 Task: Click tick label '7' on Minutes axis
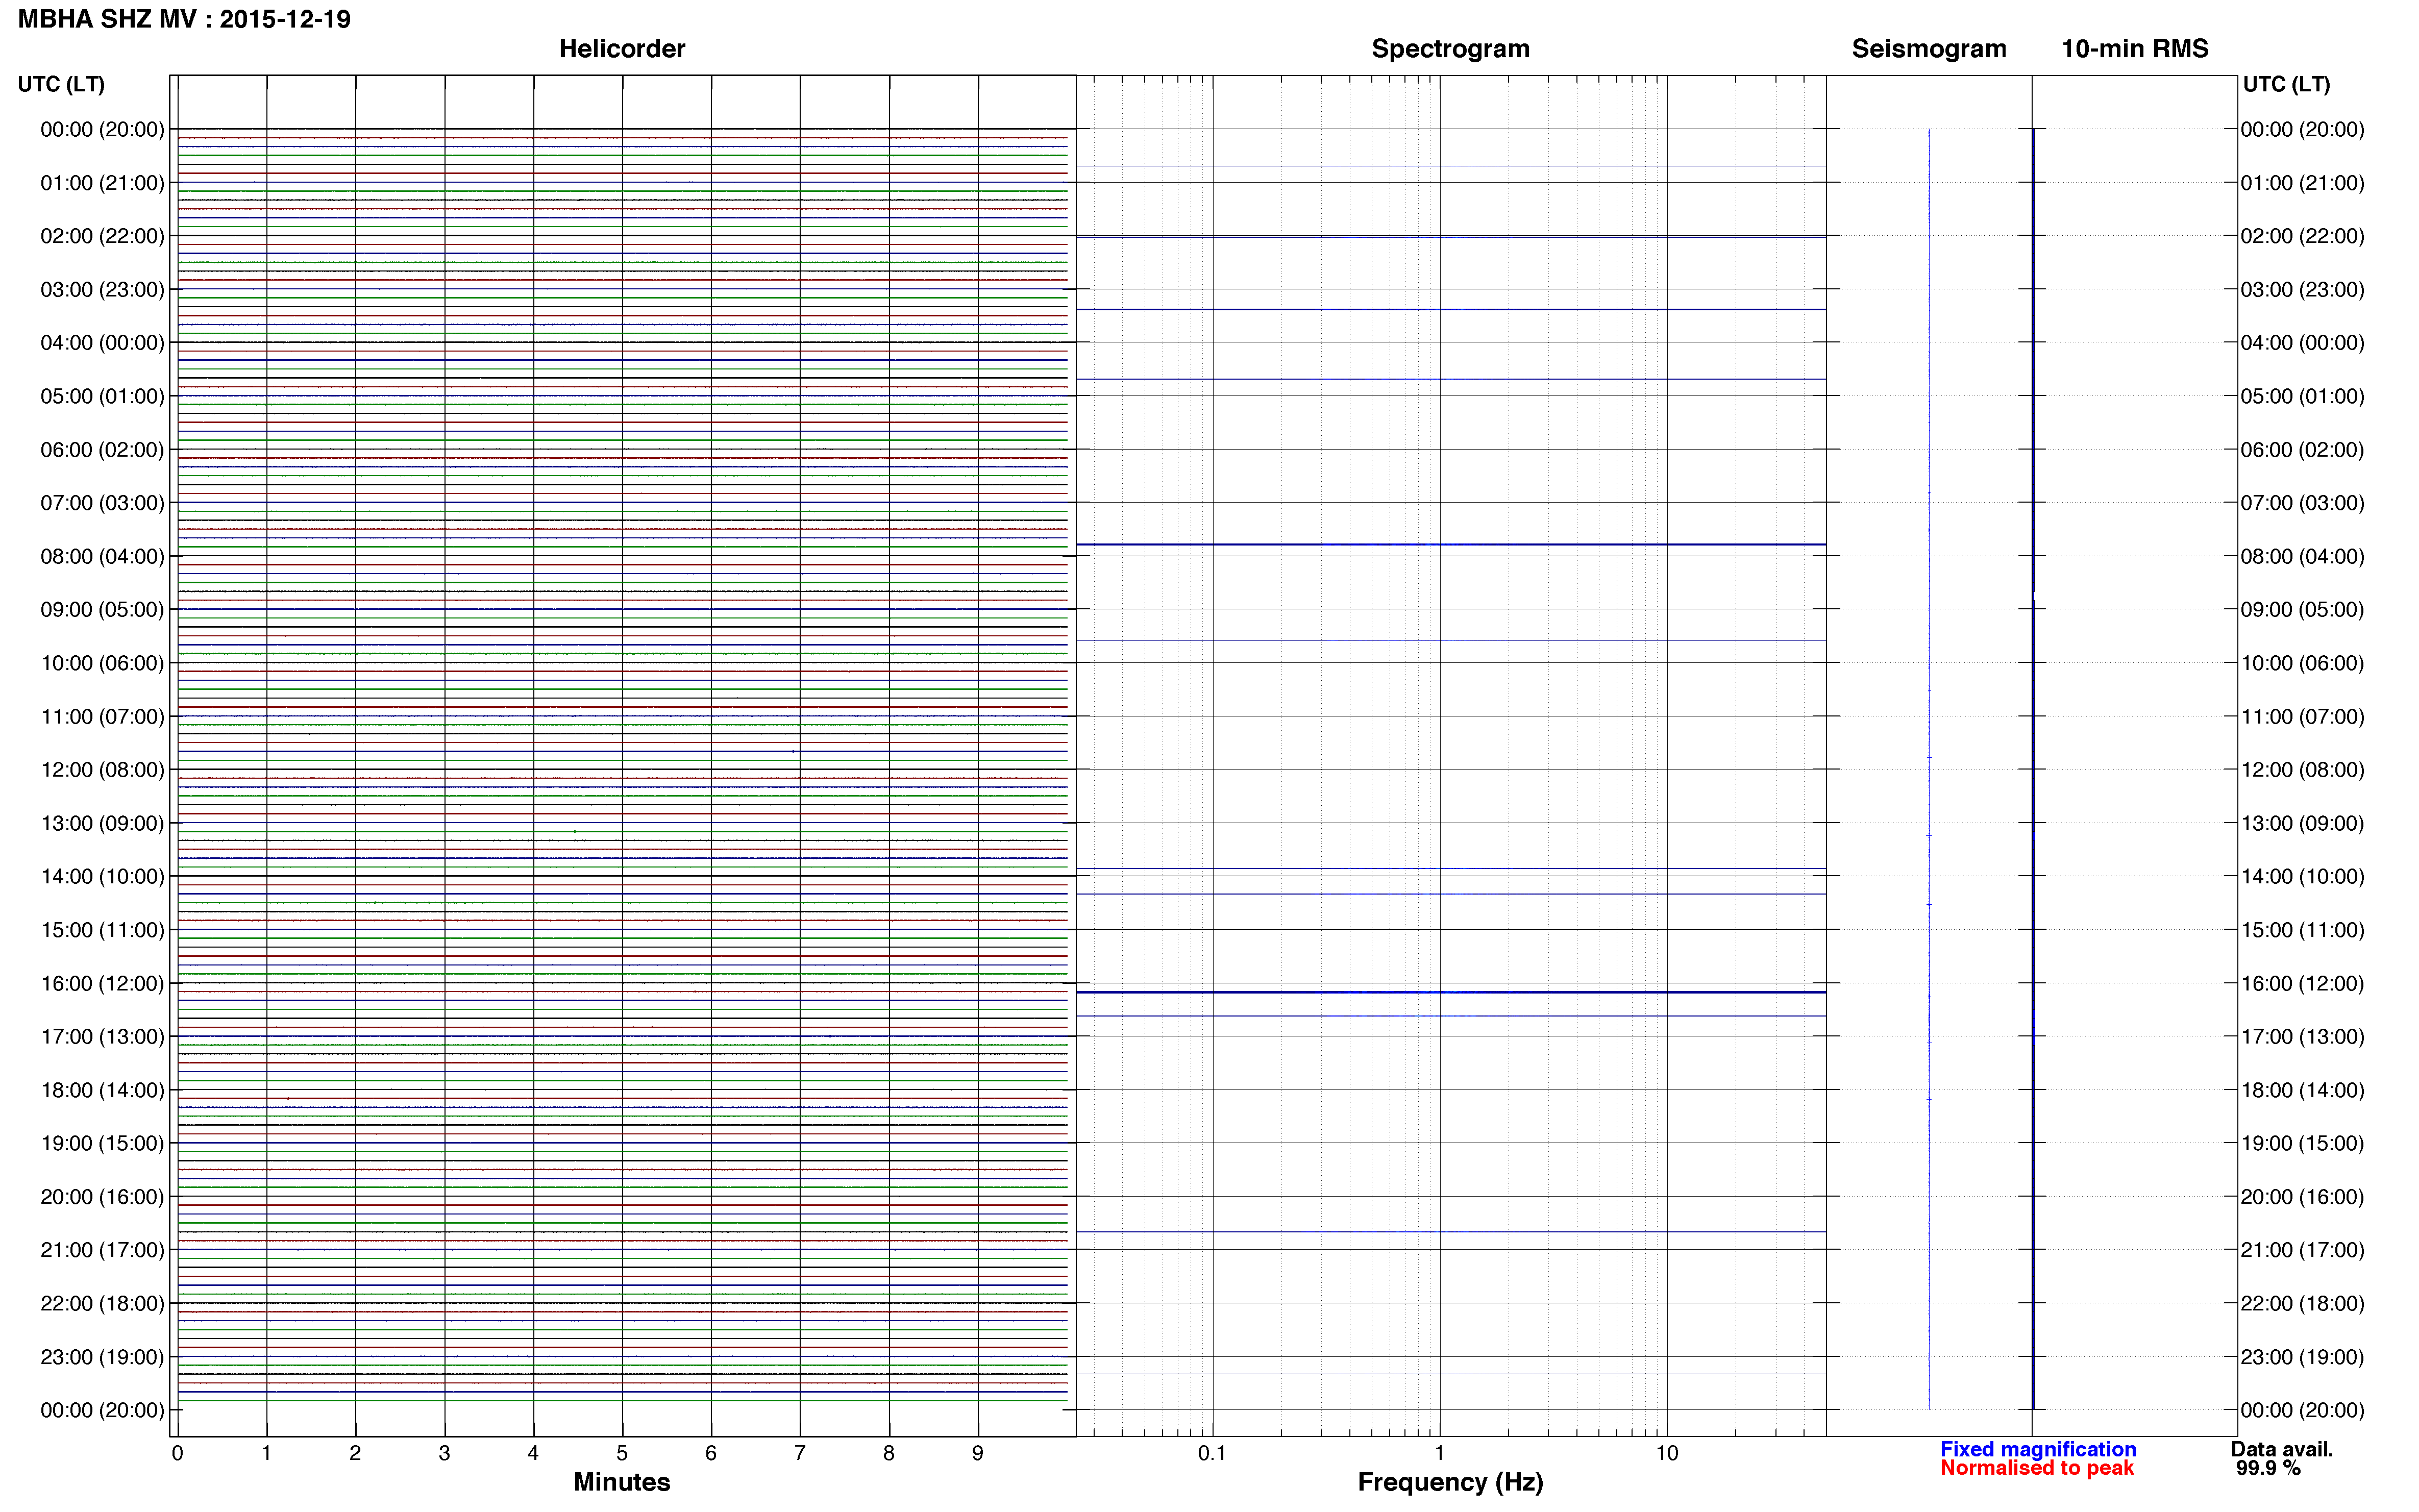click(x=800, y=1453)
